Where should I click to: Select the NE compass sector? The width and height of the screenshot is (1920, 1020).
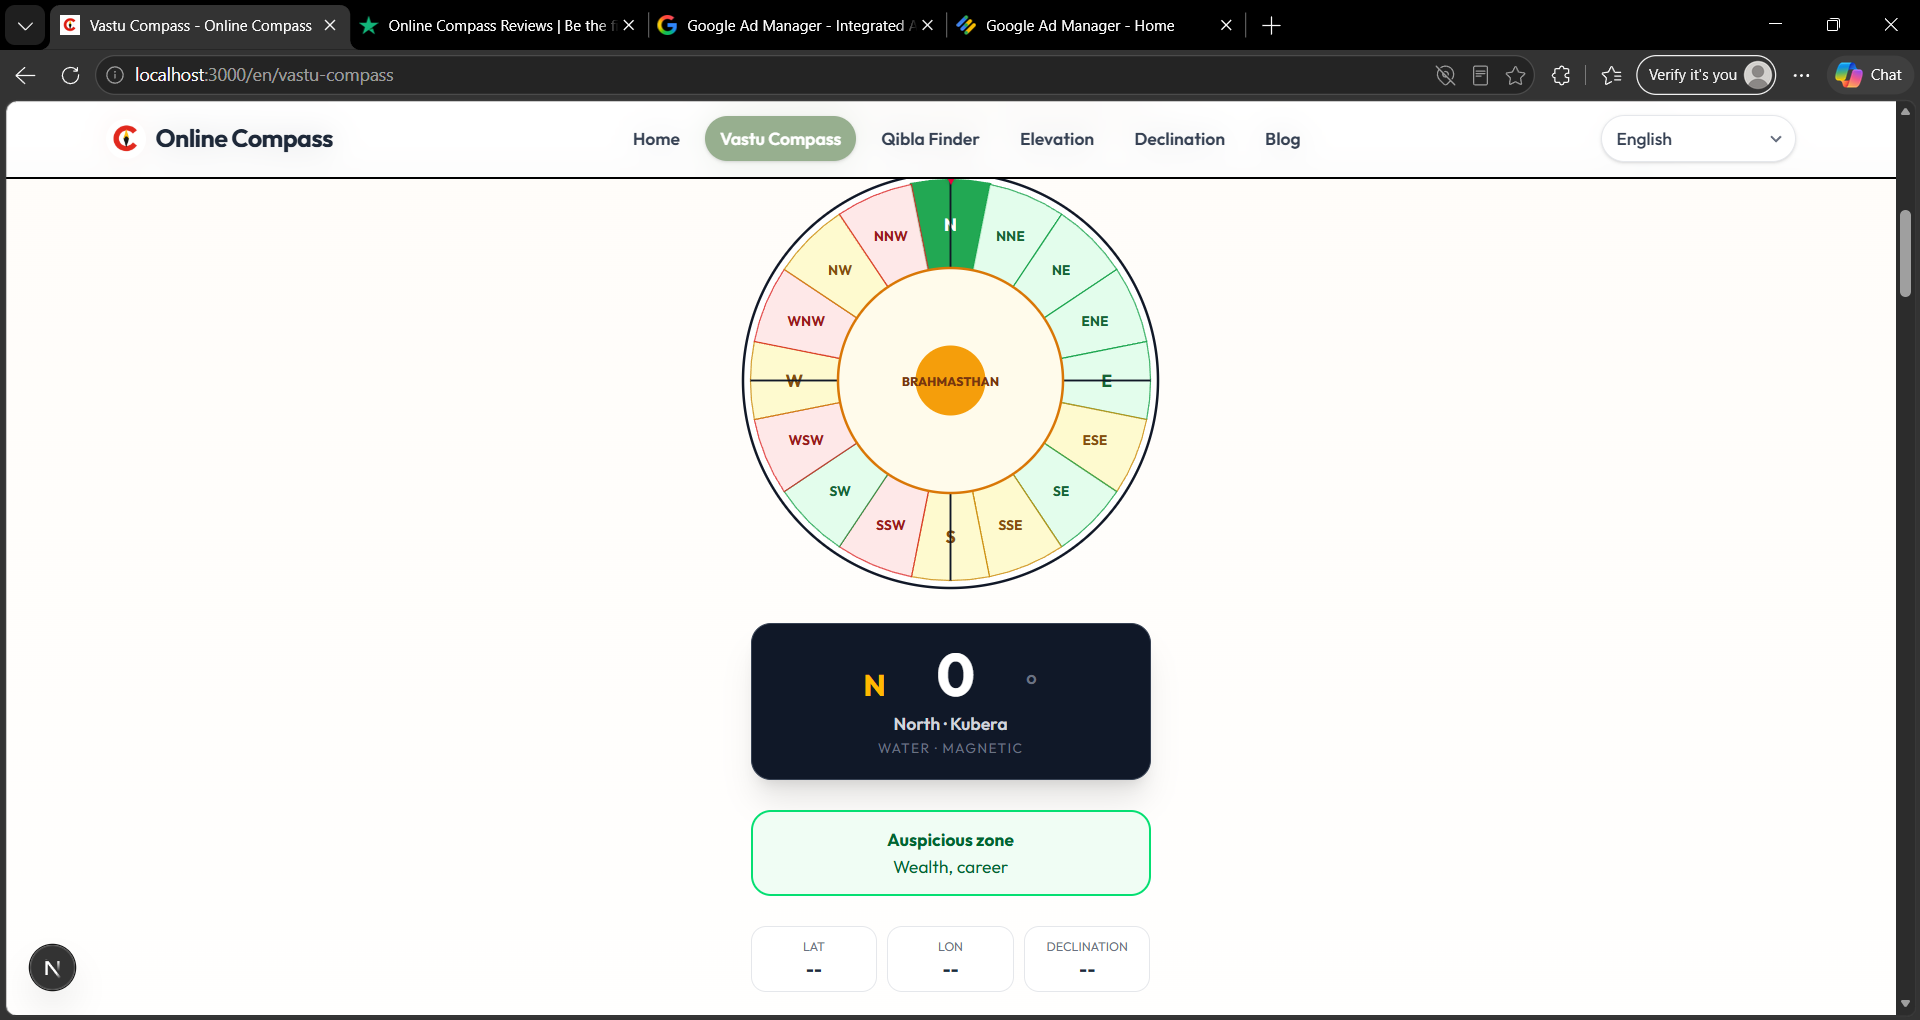click(1061, 270)
